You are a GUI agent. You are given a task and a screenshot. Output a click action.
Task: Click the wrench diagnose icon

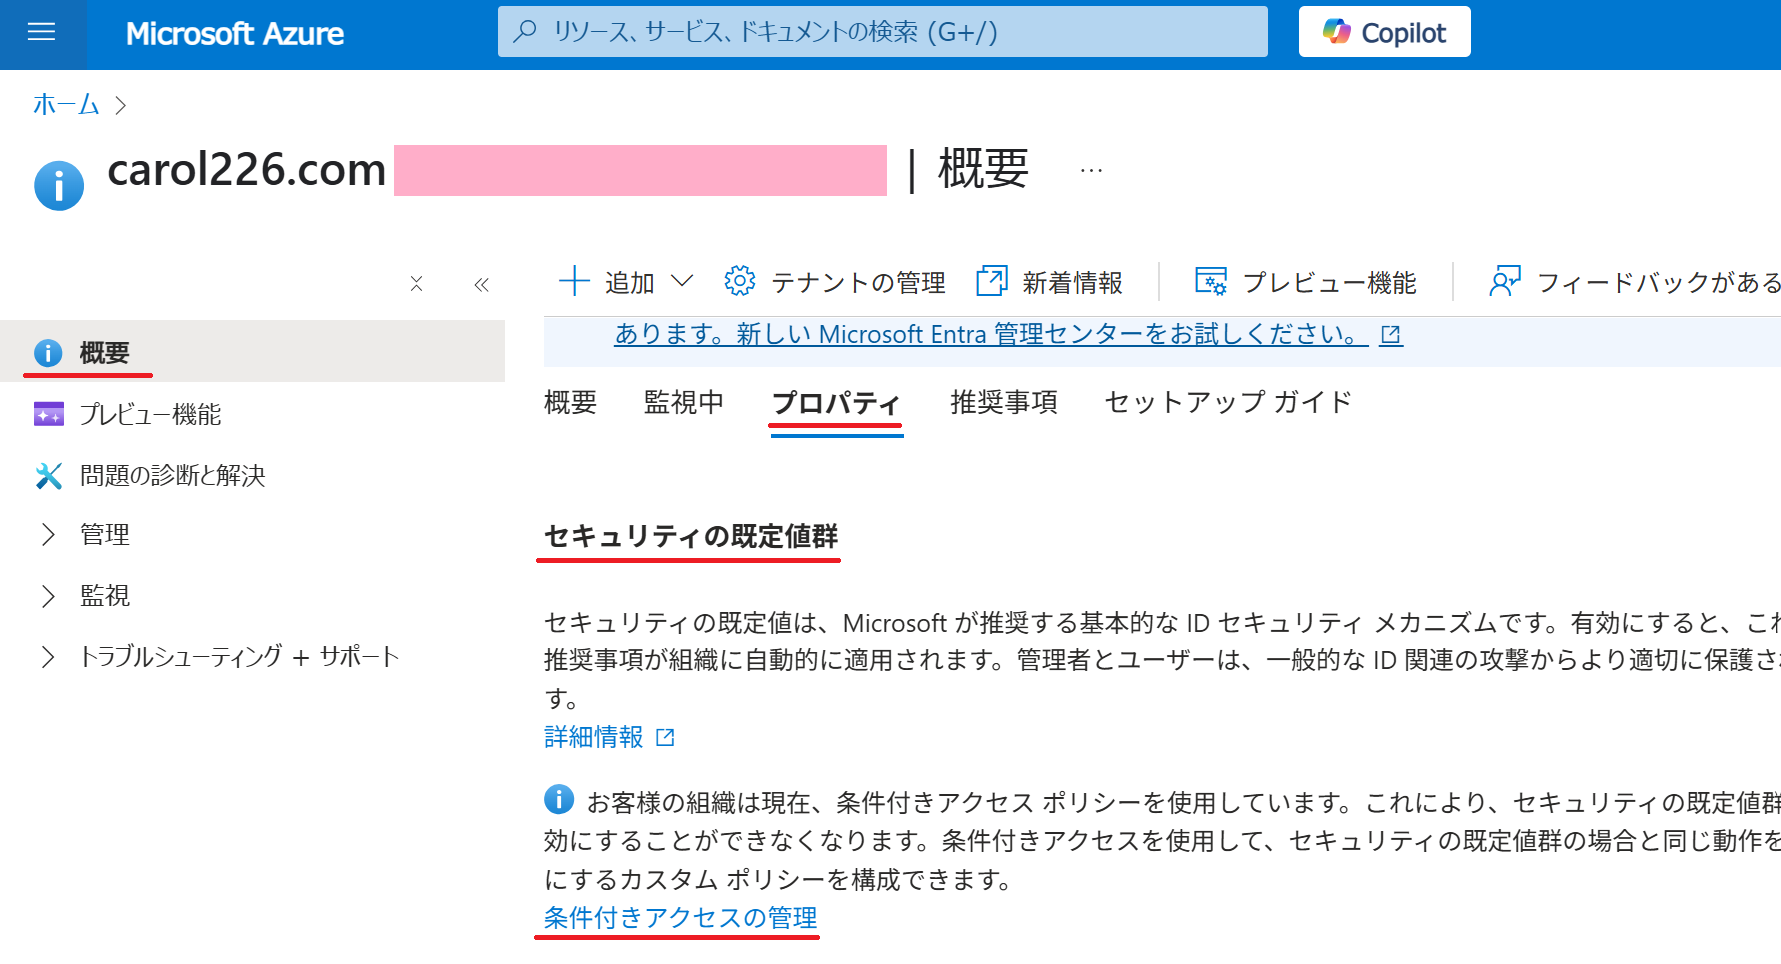coord(49,475)
